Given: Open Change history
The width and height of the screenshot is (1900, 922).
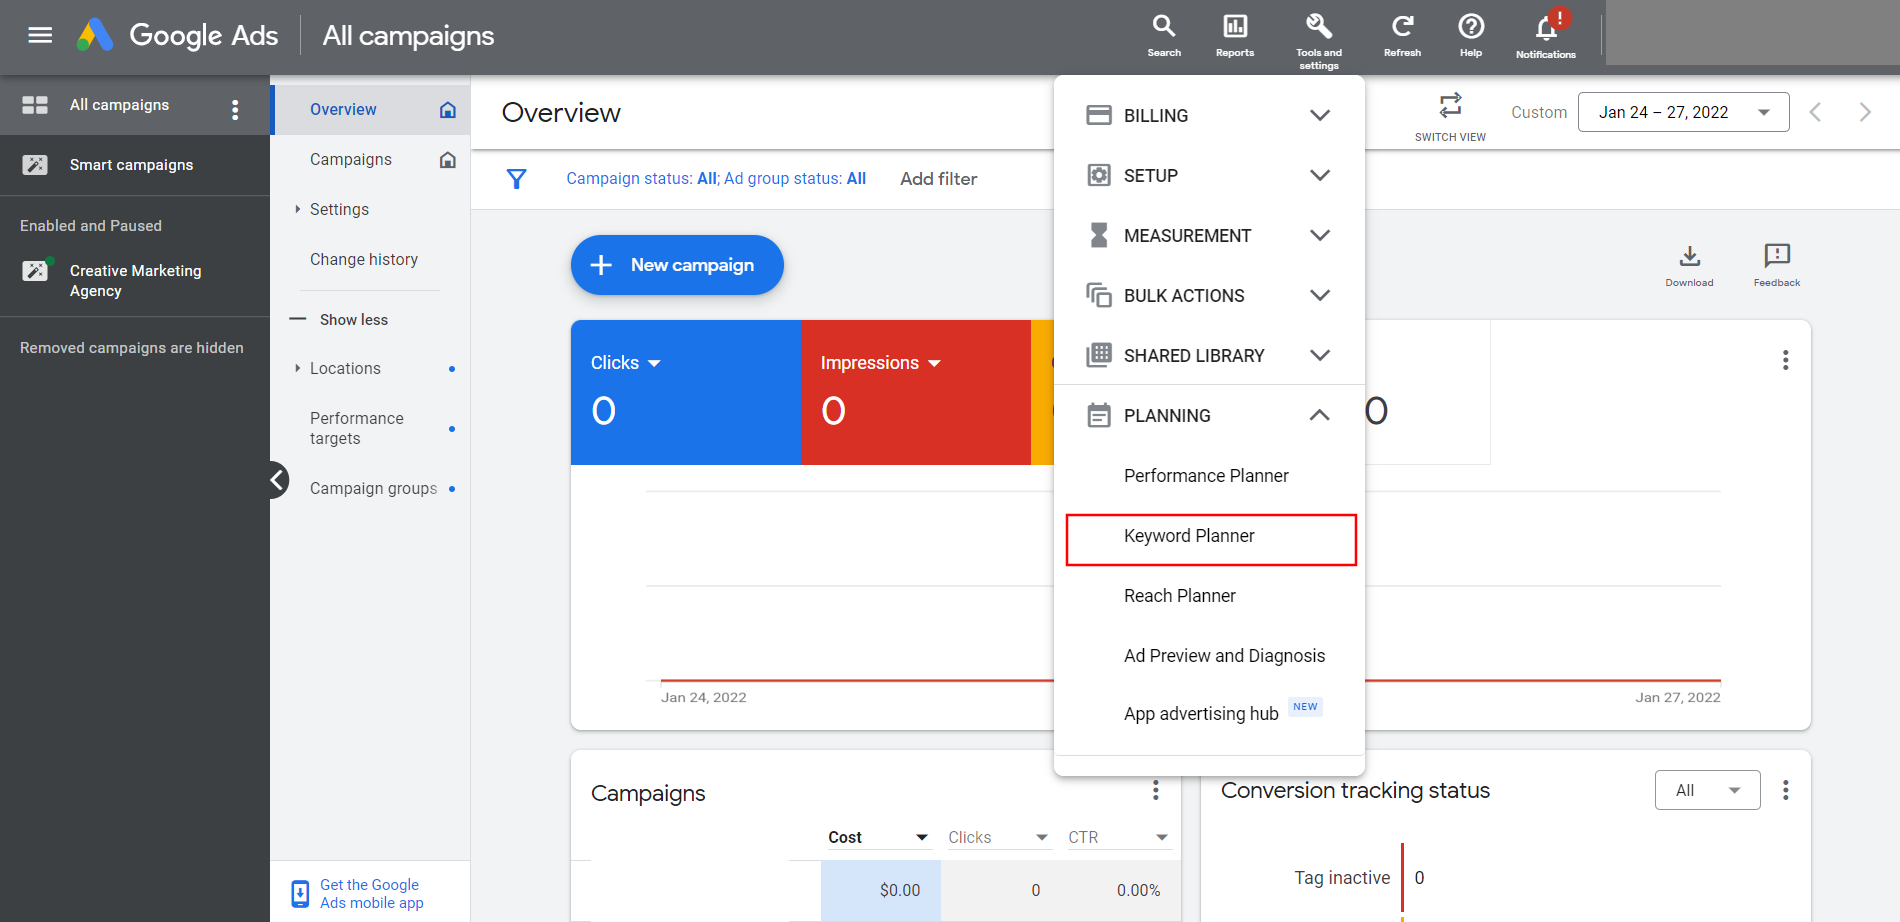Looking at the screenshot, I should pyautogui.click(x=363, y=260).
